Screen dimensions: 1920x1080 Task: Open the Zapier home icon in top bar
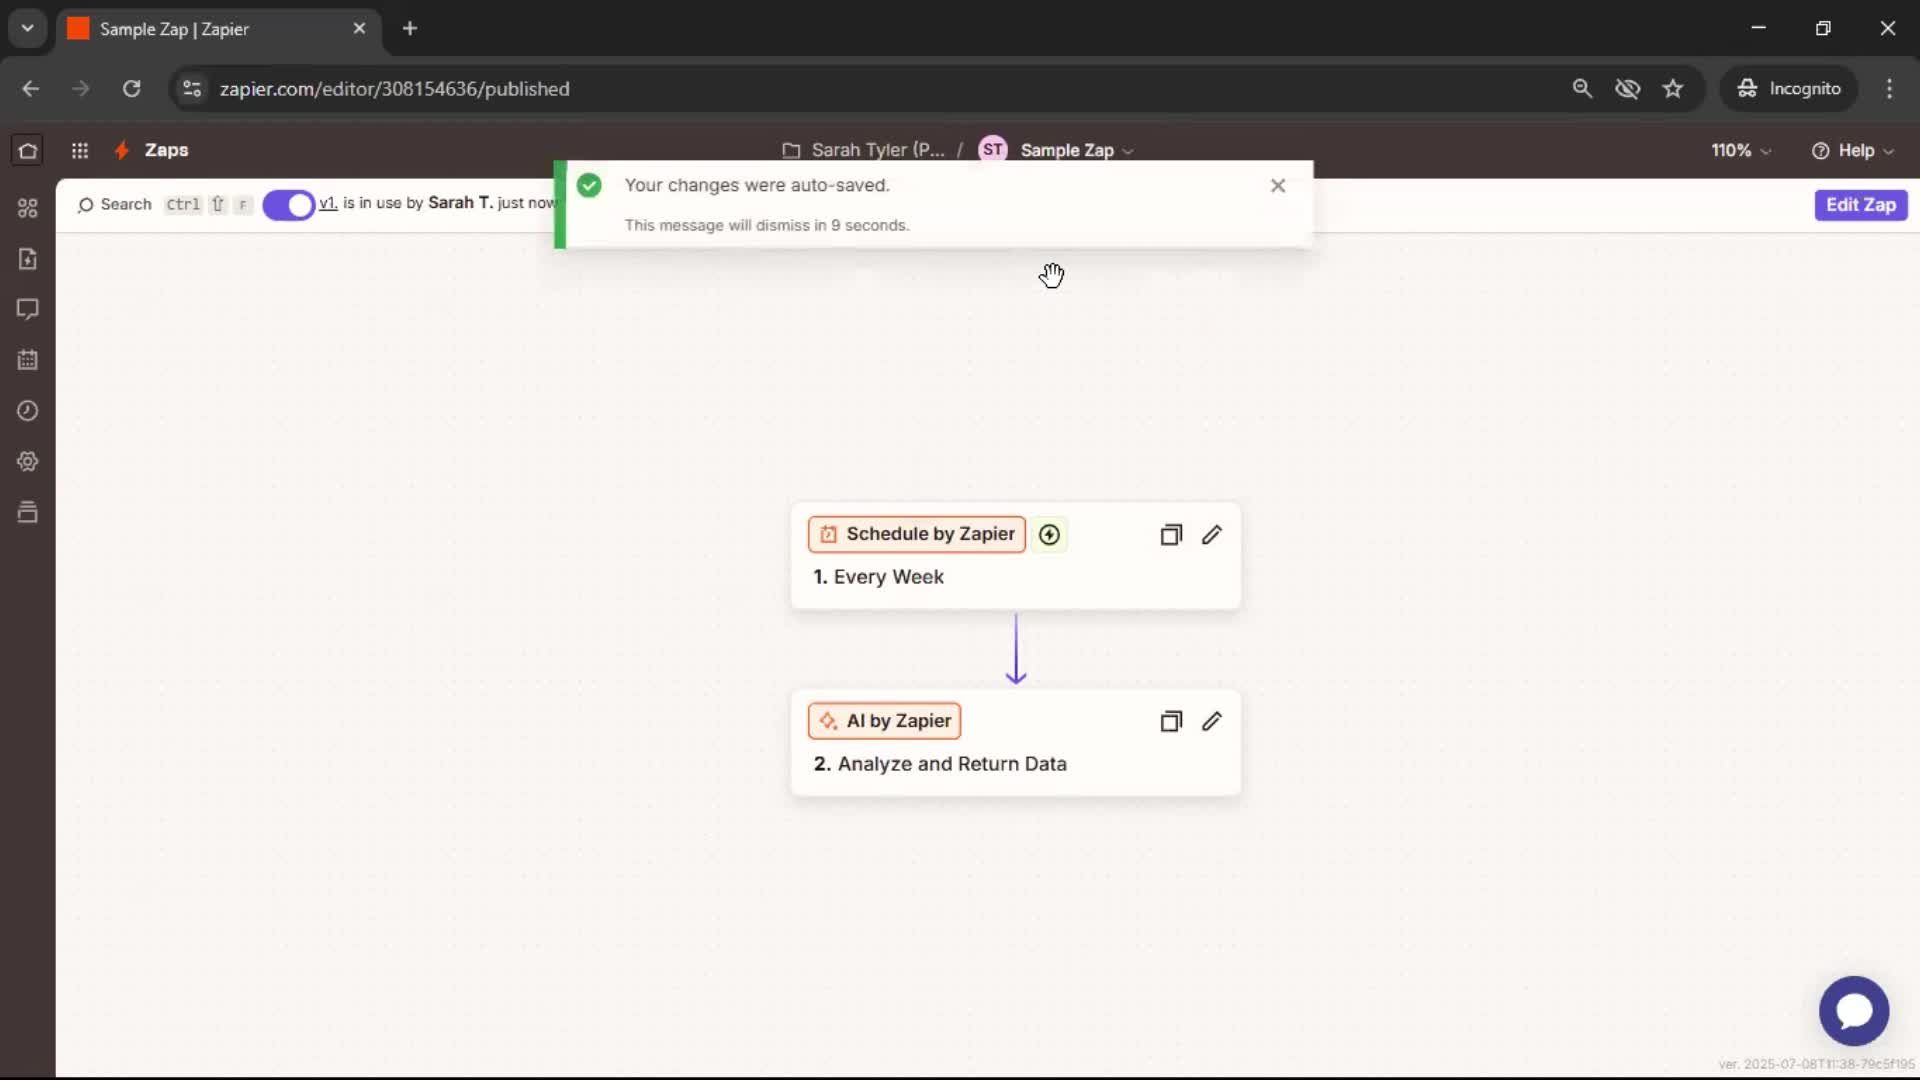click(x=28, y=150)
